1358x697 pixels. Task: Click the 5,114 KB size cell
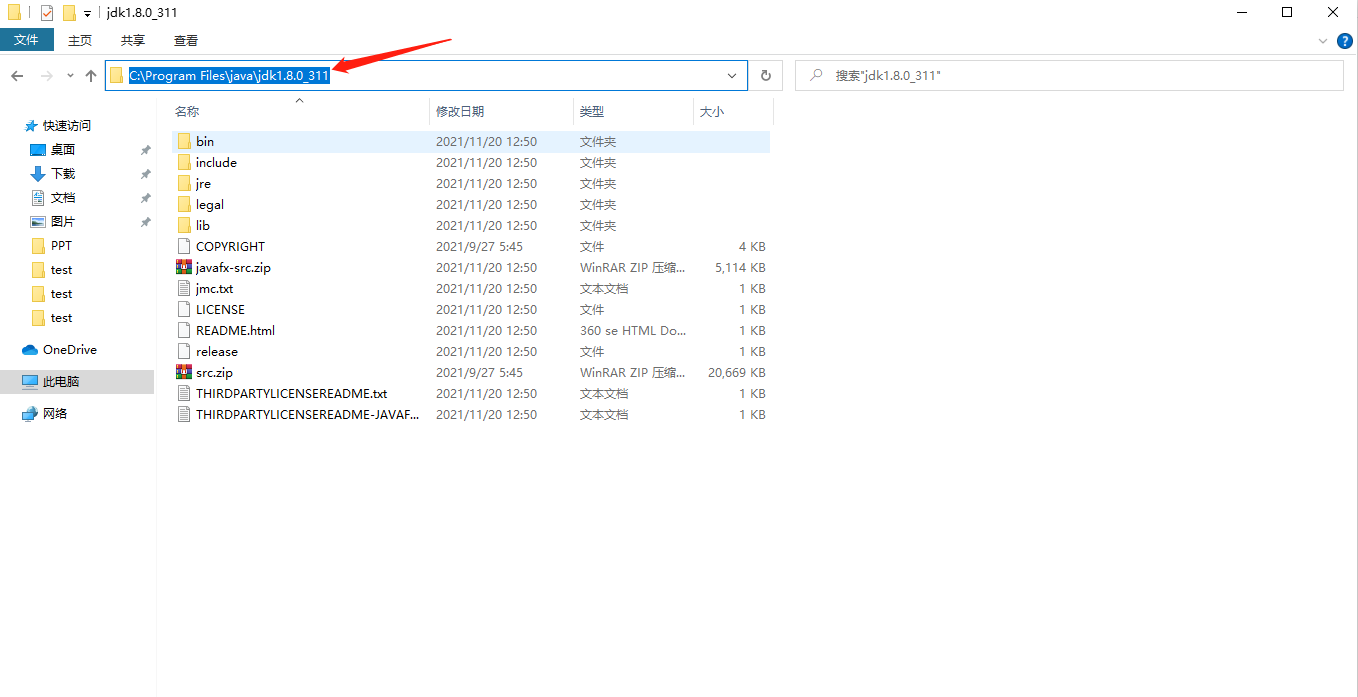coord(740,268)
